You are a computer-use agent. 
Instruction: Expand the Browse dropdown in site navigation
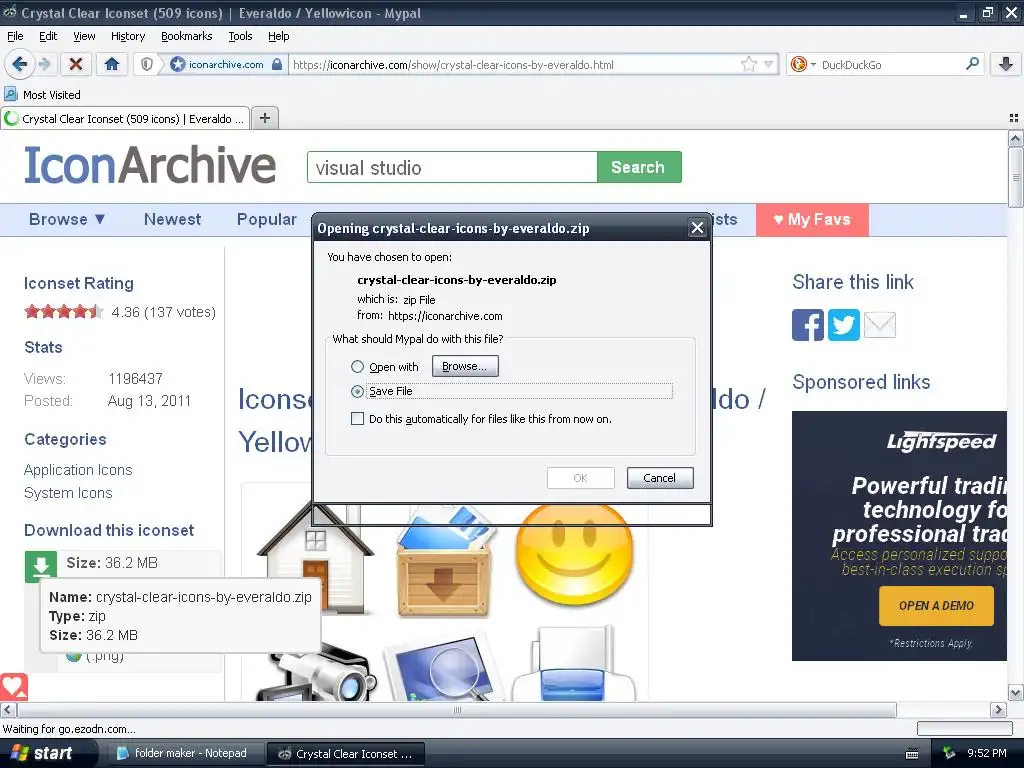pyautogui.click(x=67, y=219)
